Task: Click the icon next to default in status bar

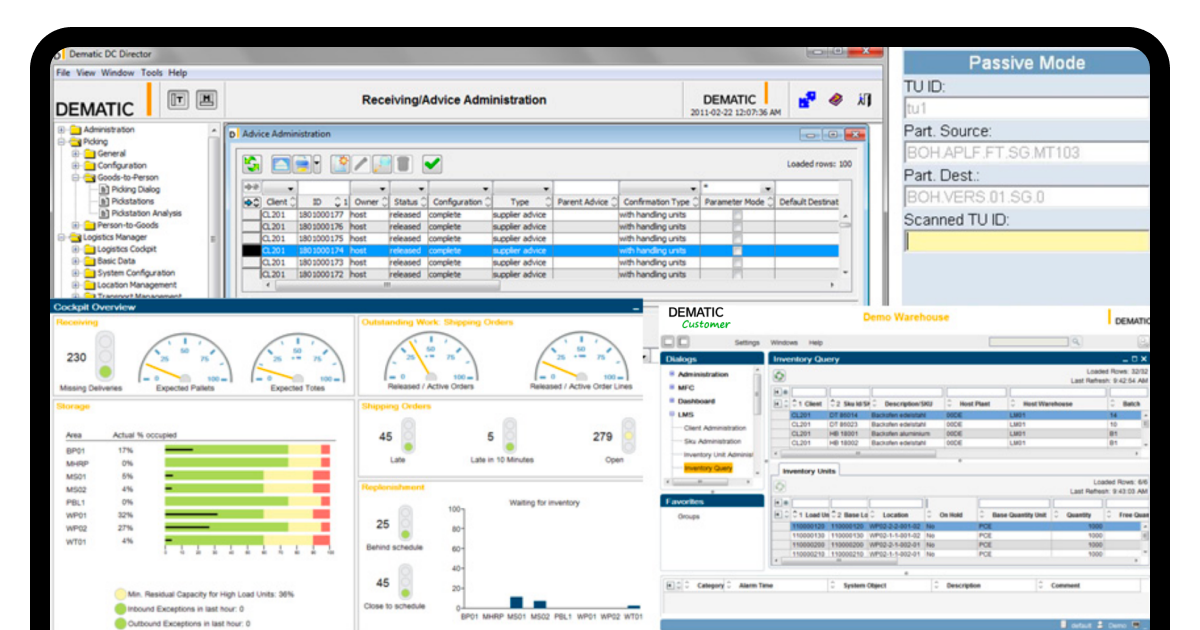Action: [x=1064, y=624]
